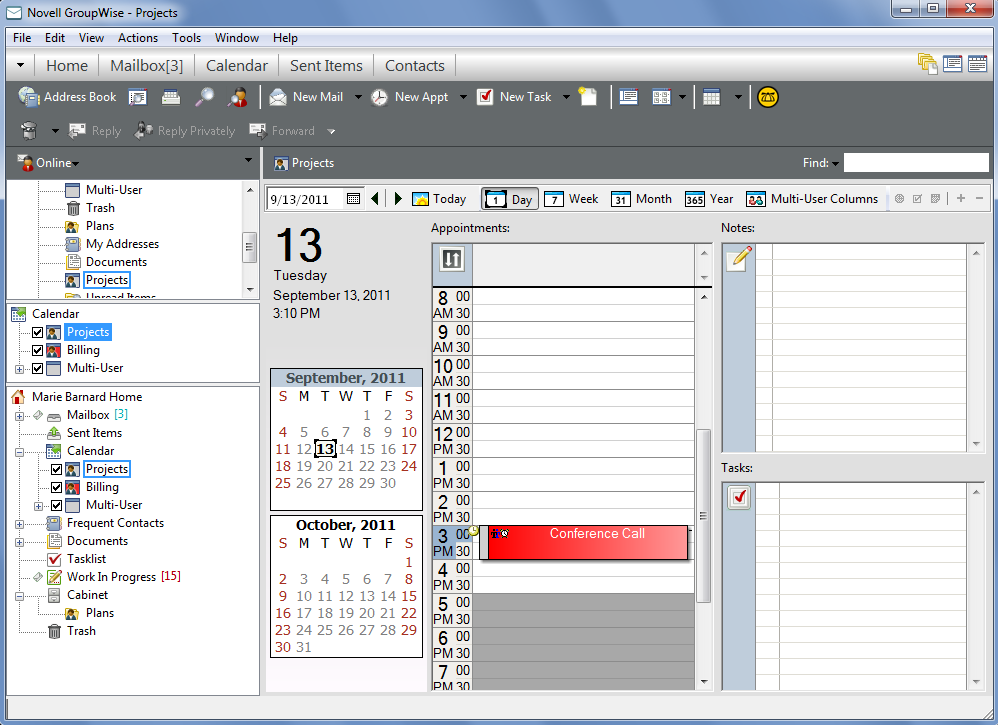Click the printer icon in toolbar
Viewport: 998px width, 725px height.
point(171,97)
